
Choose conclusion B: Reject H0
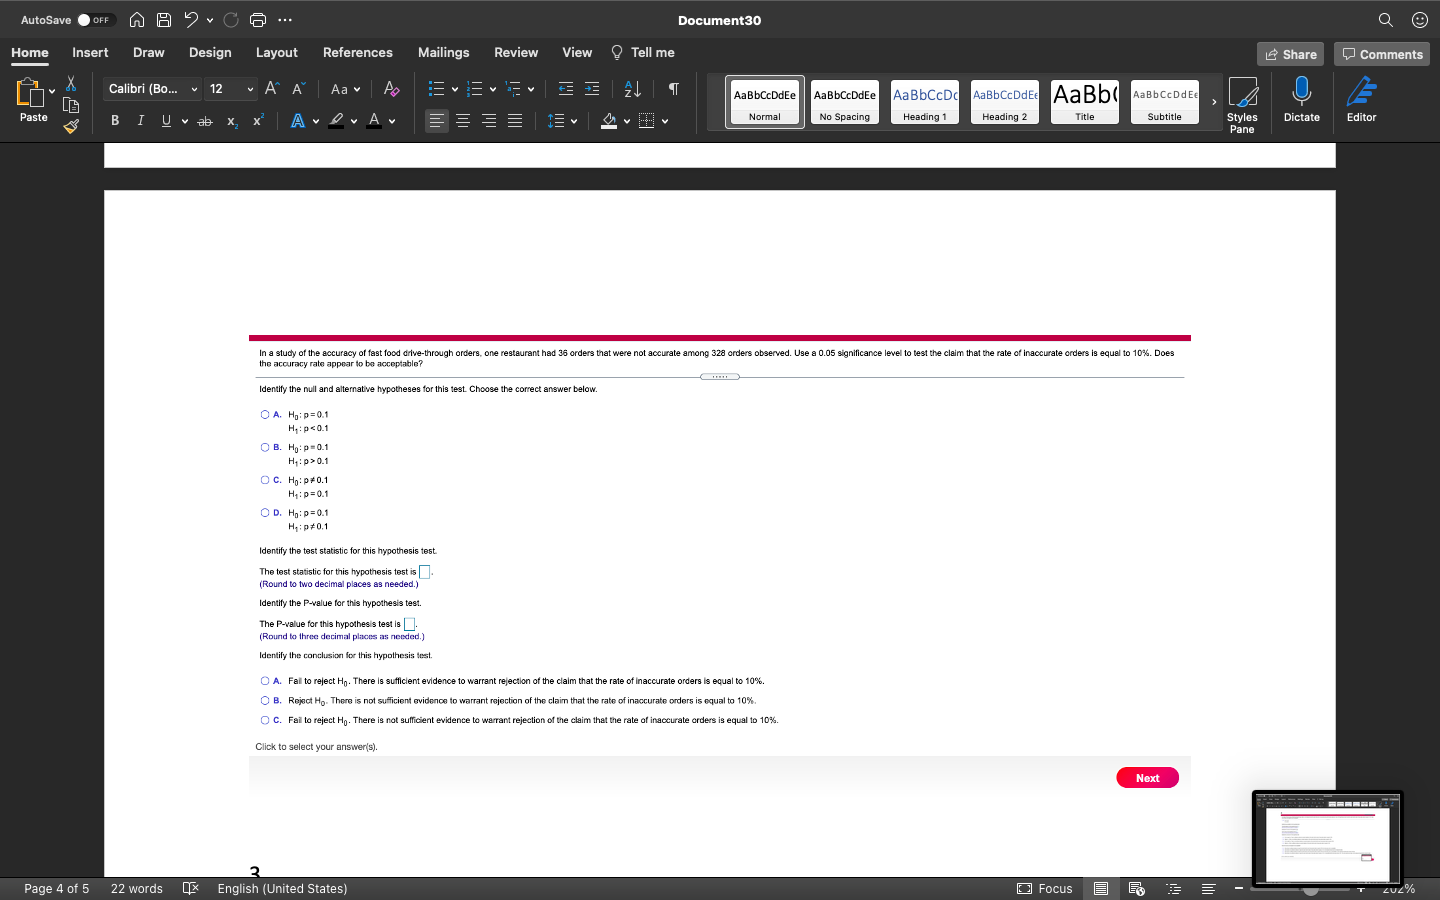pos(265,701)
